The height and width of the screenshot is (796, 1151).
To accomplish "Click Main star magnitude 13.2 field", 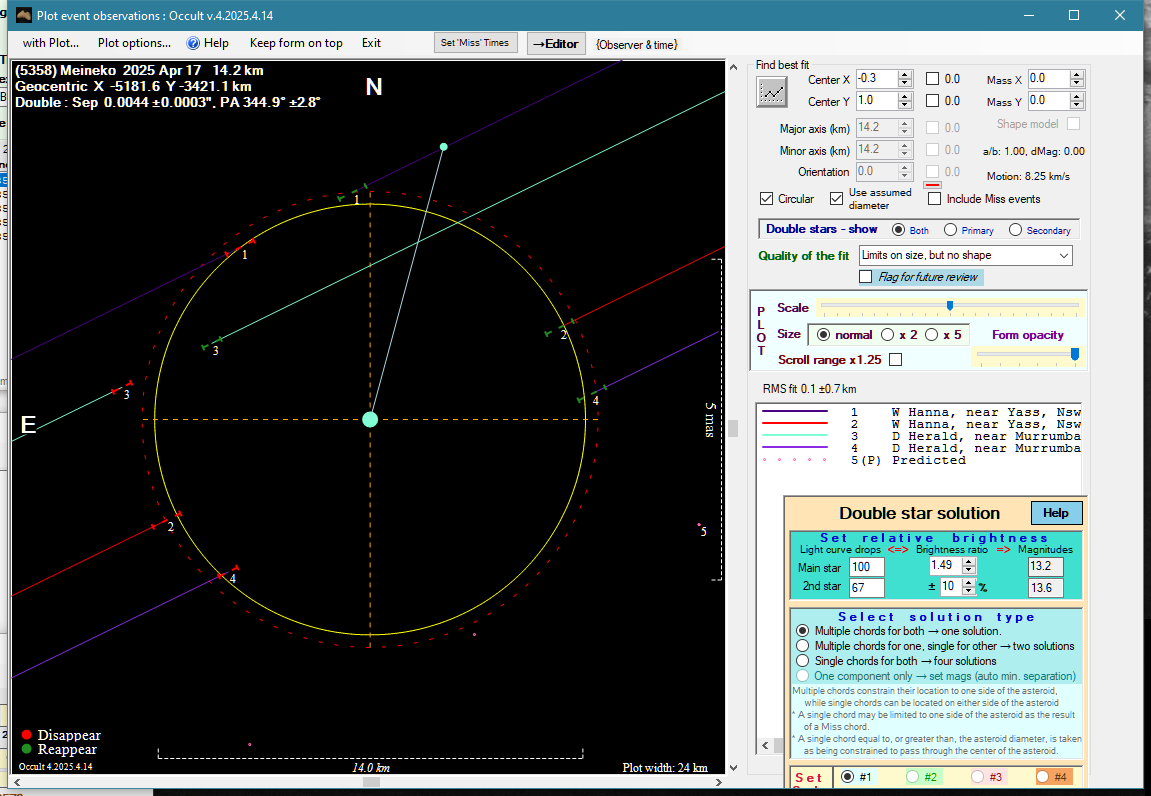I will (1045, 566).
